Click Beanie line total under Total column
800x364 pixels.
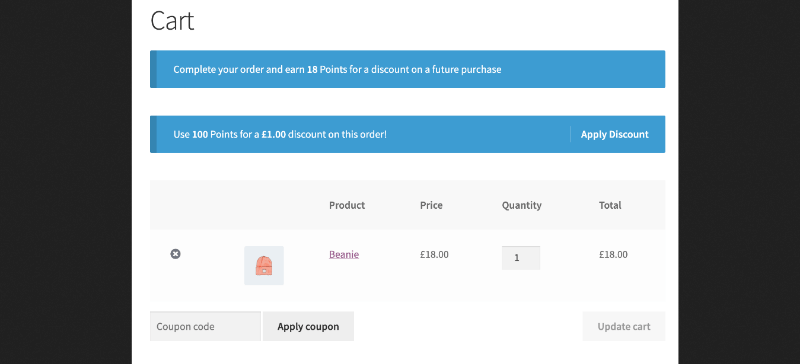[x=613, y=254]
